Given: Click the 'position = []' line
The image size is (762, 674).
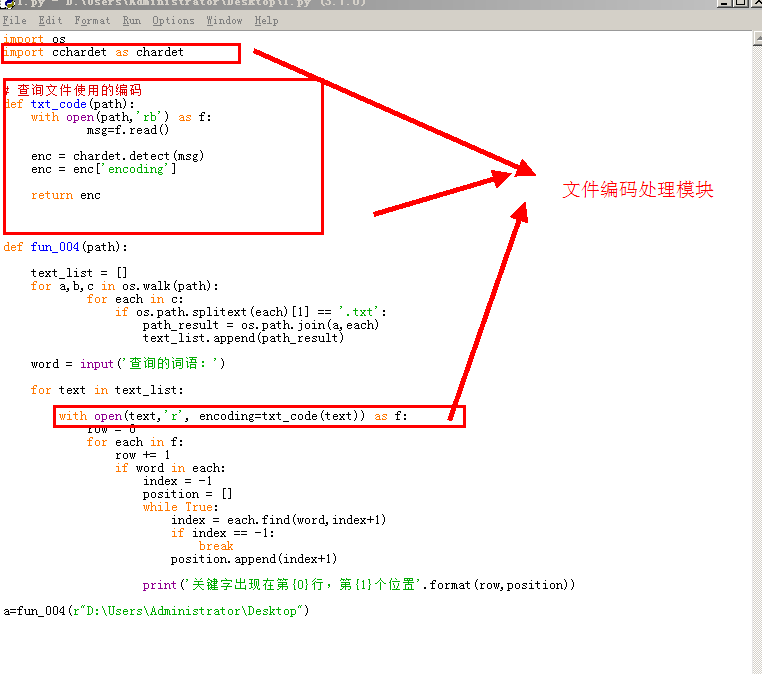Looking at the screenshot, I should [x=188, y=495].
